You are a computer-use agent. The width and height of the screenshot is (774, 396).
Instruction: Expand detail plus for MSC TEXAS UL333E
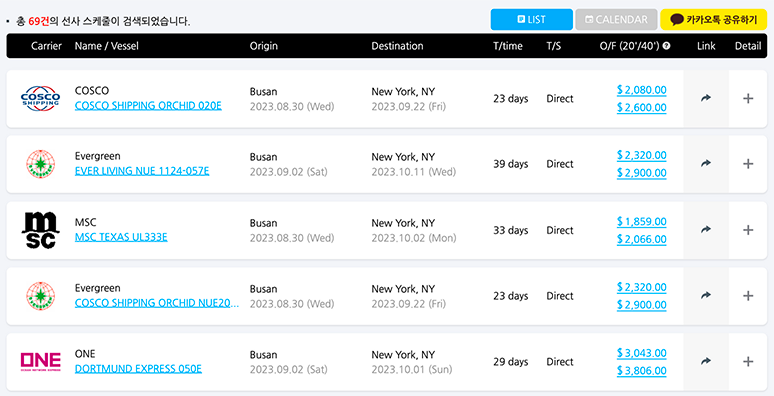[x=748, y=230]
